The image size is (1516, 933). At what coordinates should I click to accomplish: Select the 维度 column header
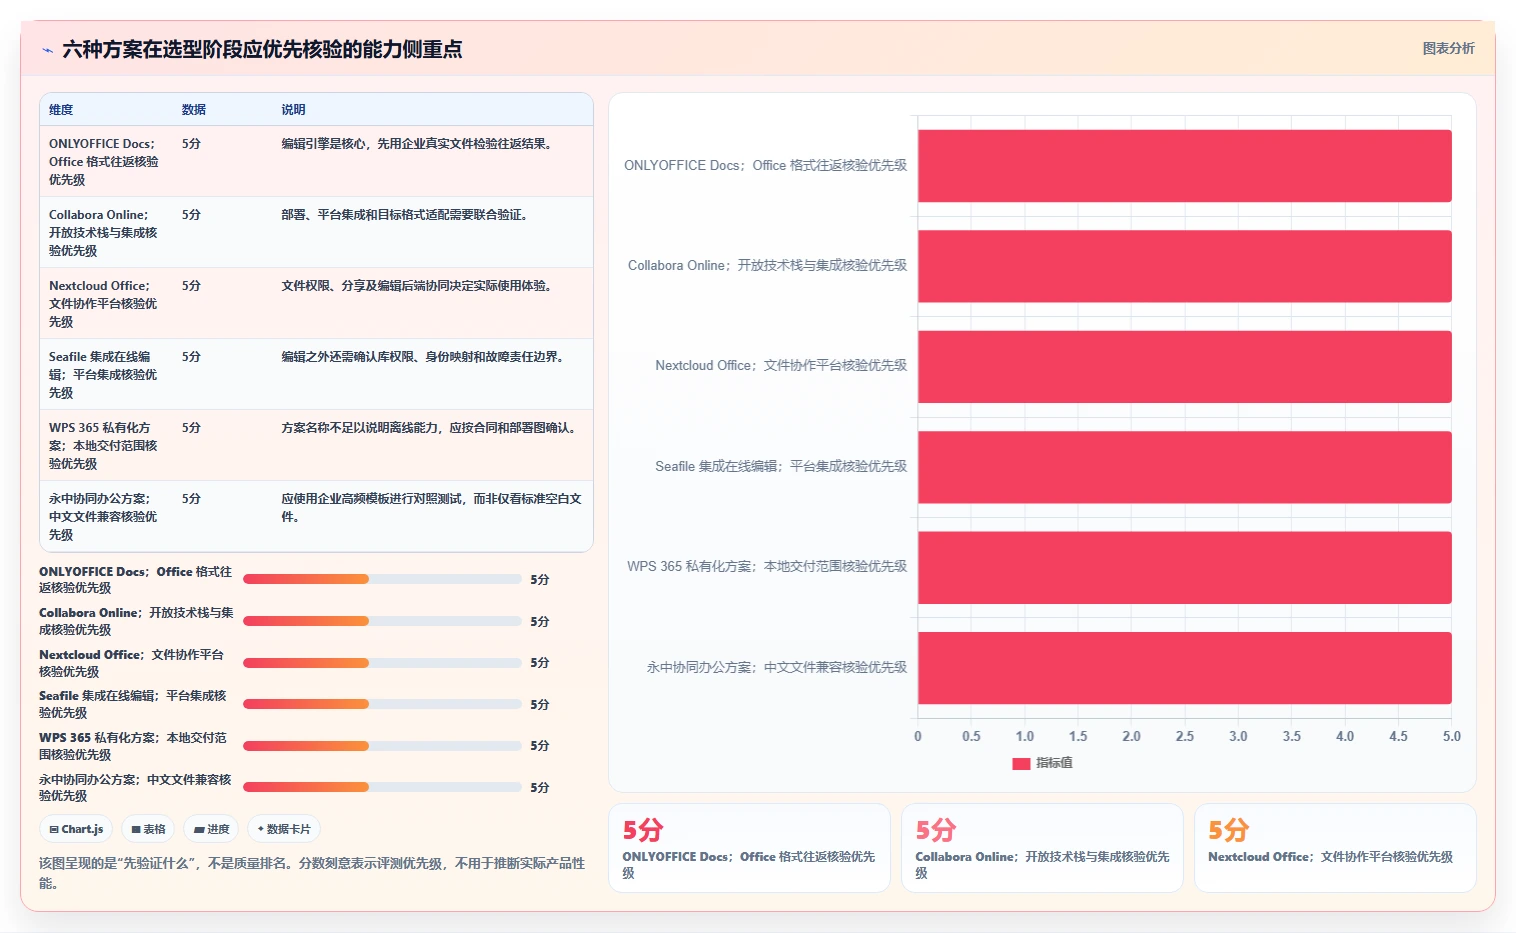coord(61,110)
